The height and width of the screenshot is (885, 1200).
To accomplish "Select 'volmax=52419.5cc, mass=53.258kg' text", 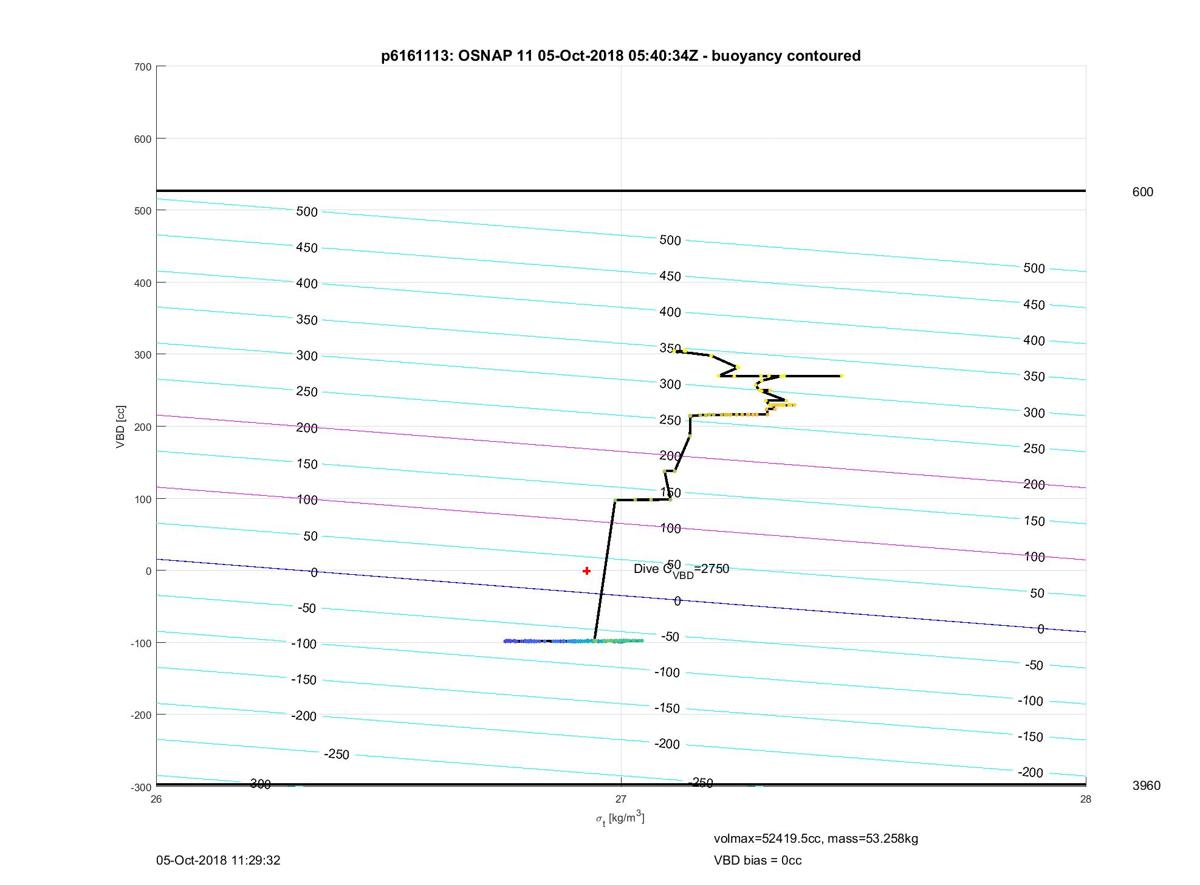I will (x=815, y=838).
